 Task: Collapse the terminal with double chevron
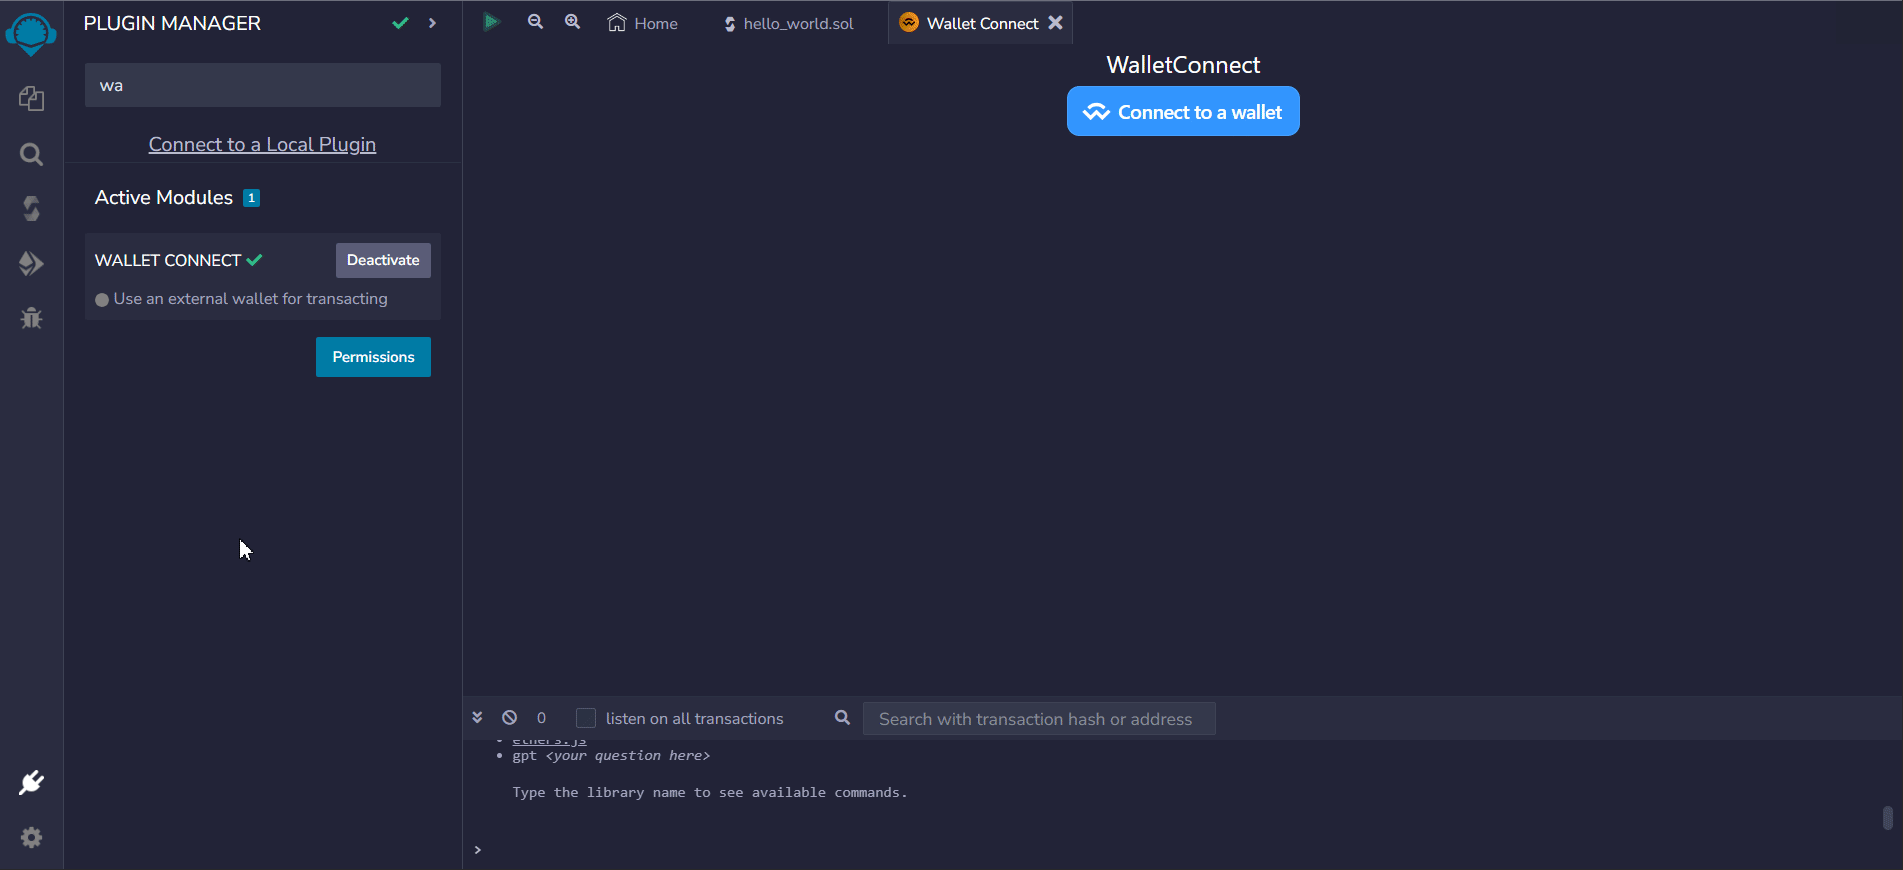(477, 718)
